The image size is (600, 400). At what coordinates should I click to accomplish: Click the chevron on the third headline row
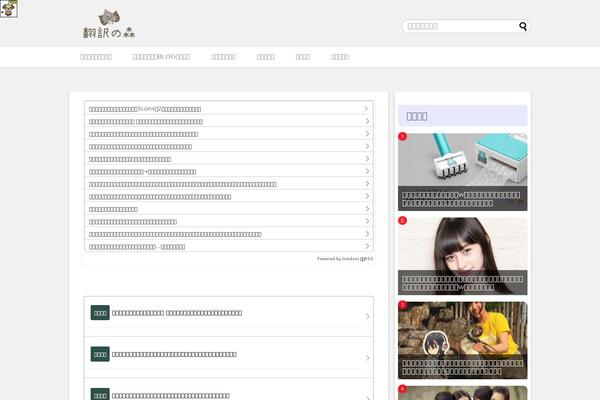click(367, 134)
